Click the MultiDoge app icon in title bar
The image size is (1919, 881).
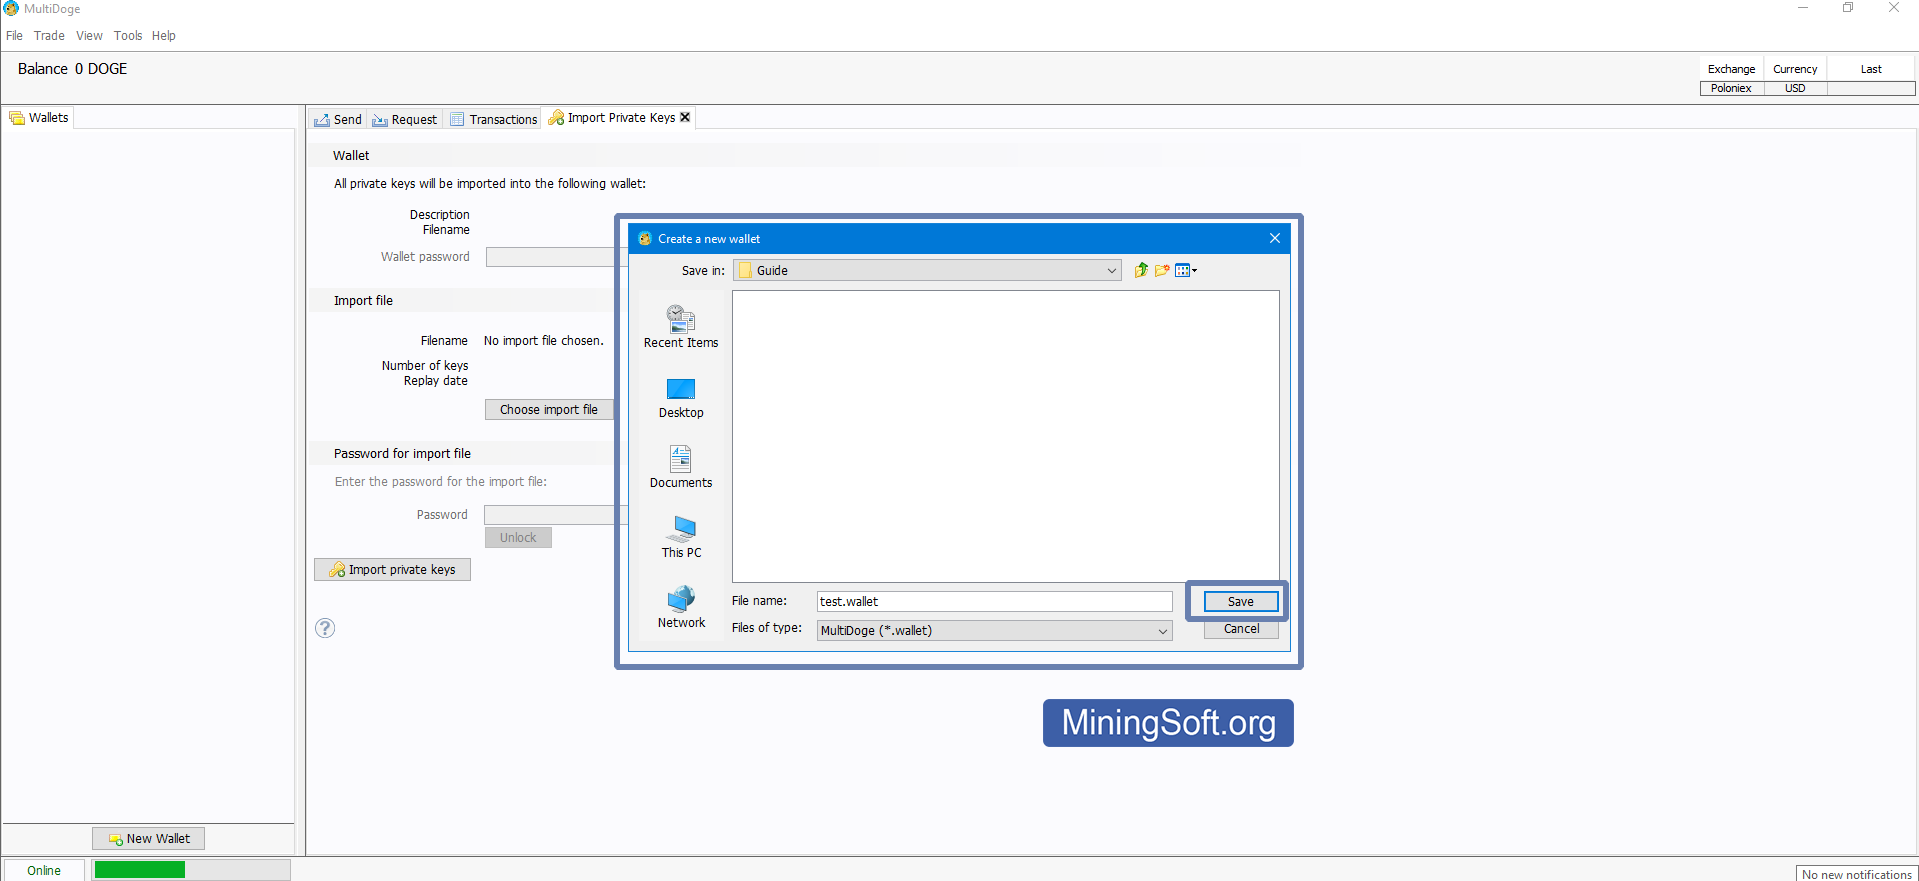coord(11,8)
